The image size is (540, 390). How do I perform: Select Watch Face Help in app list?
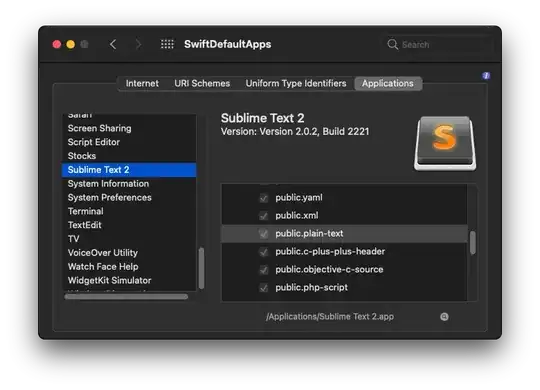click(129, 266)
